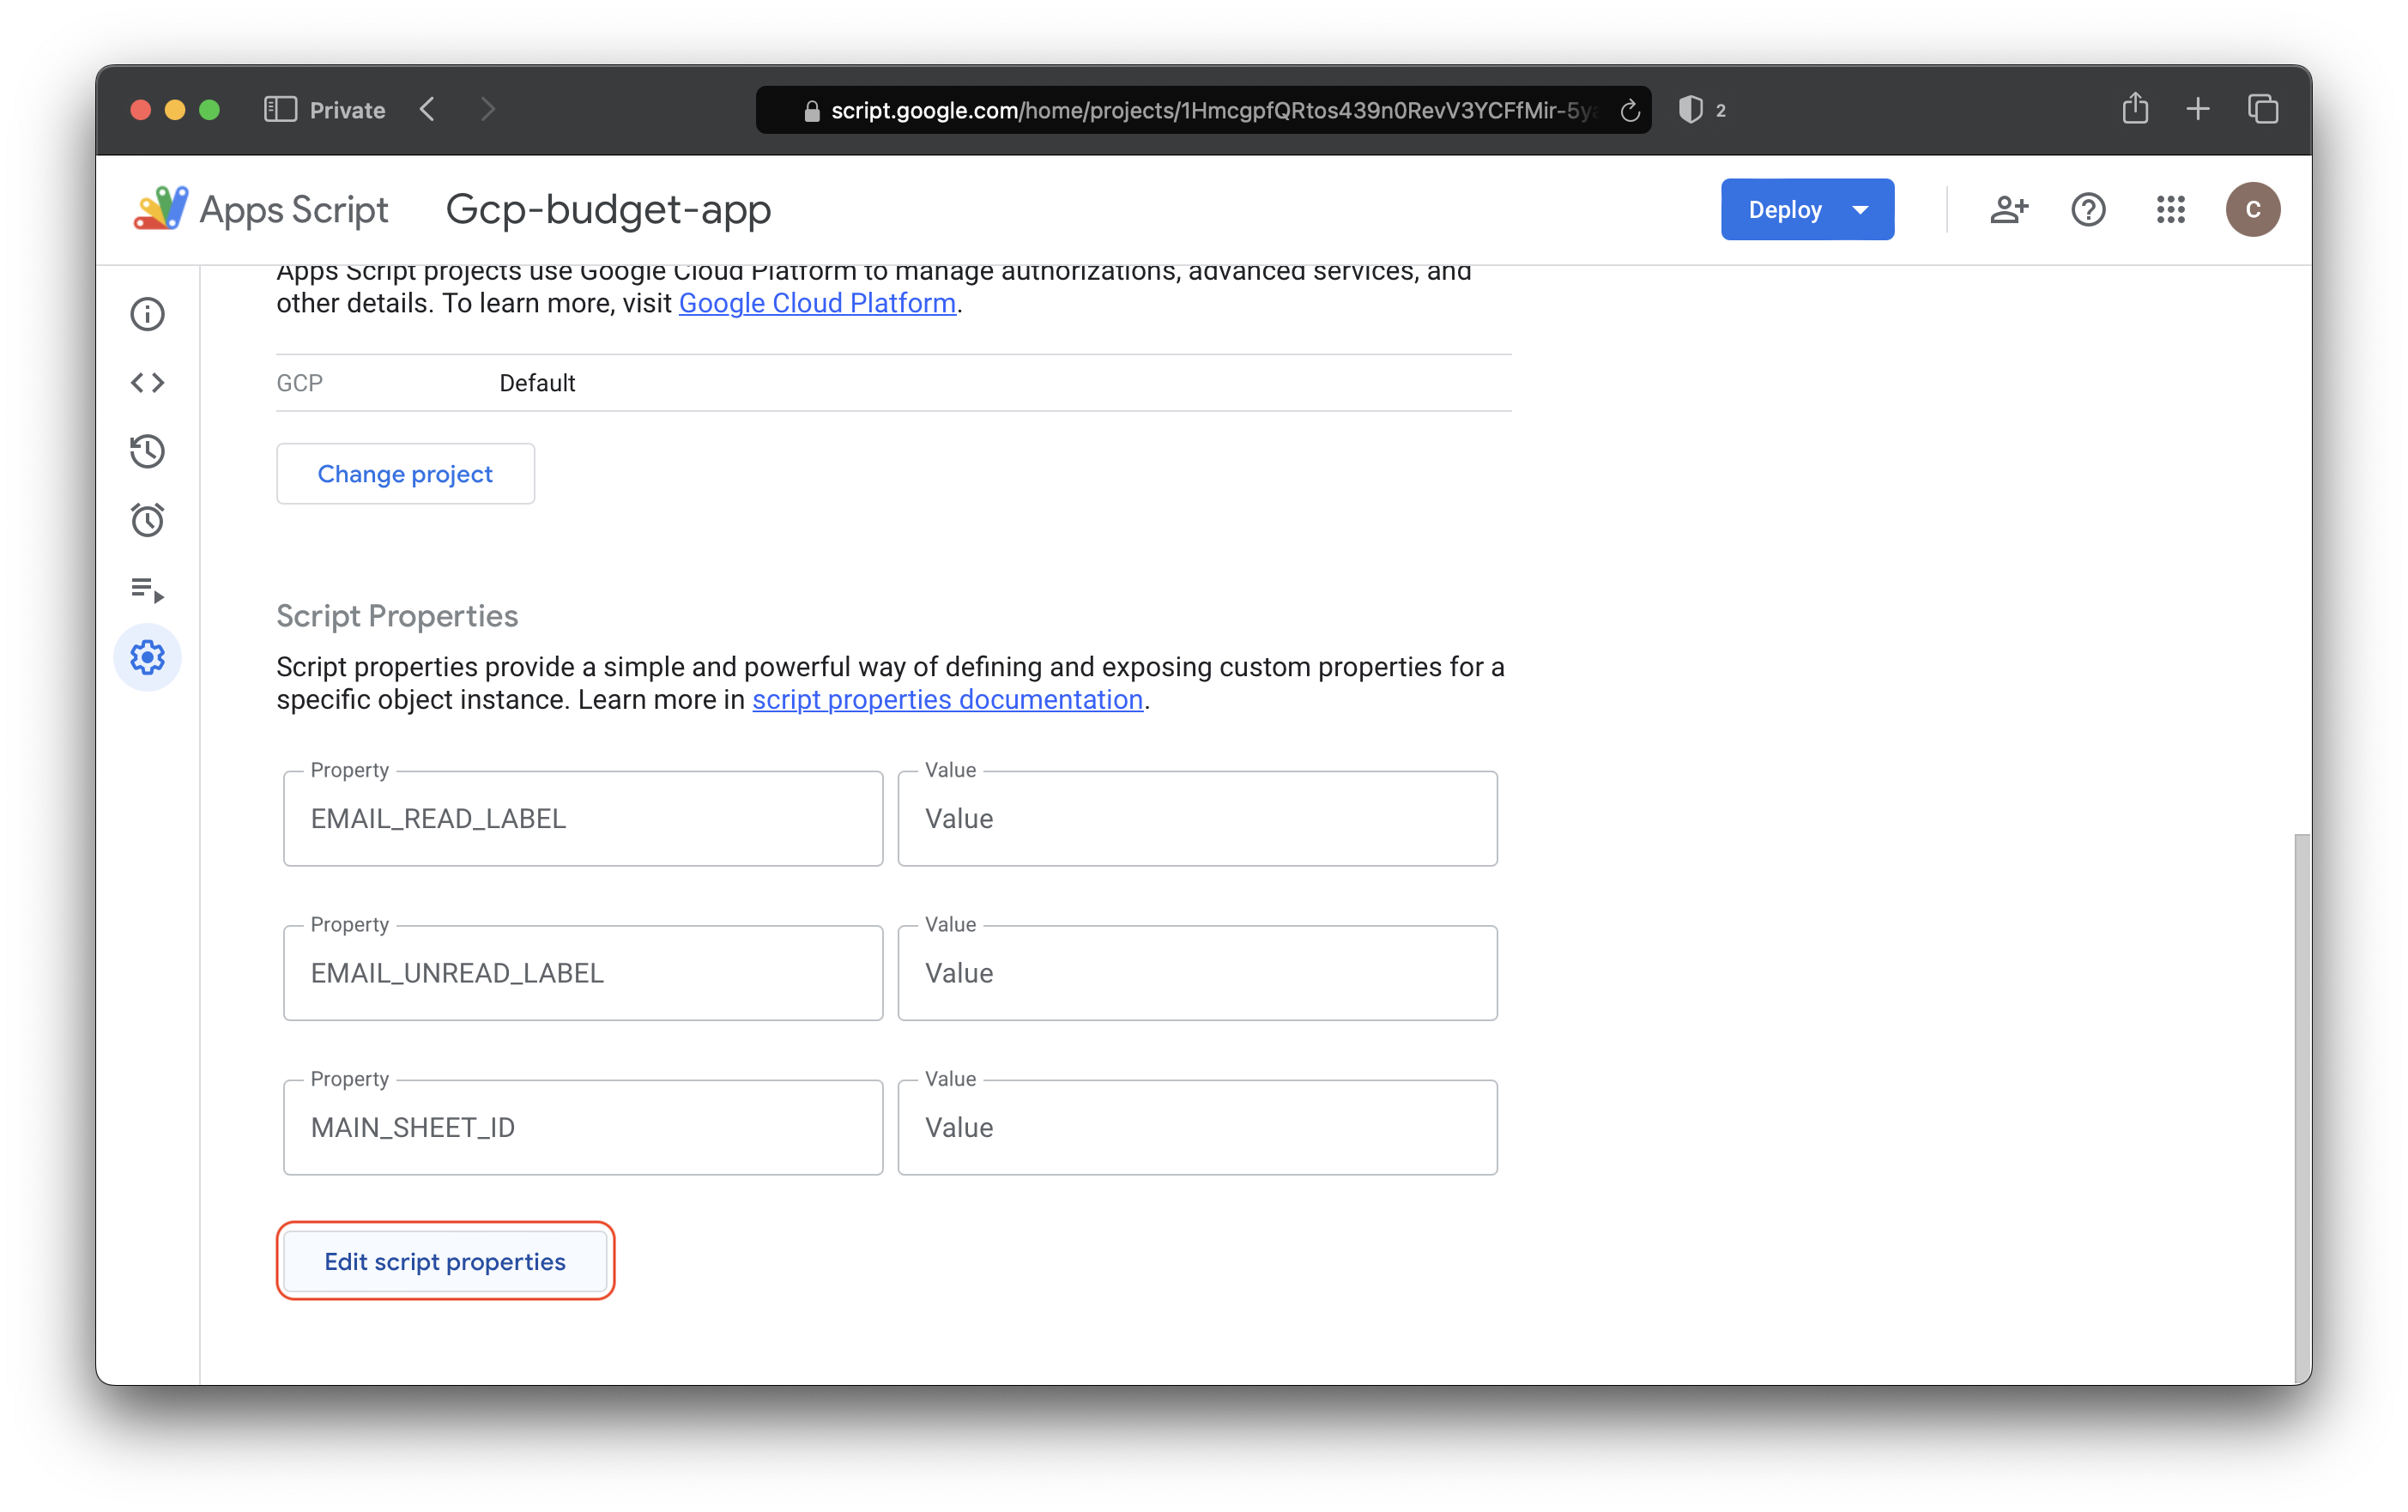
Task: Click Edit script properties button
Action: (x=444, y=1260)
